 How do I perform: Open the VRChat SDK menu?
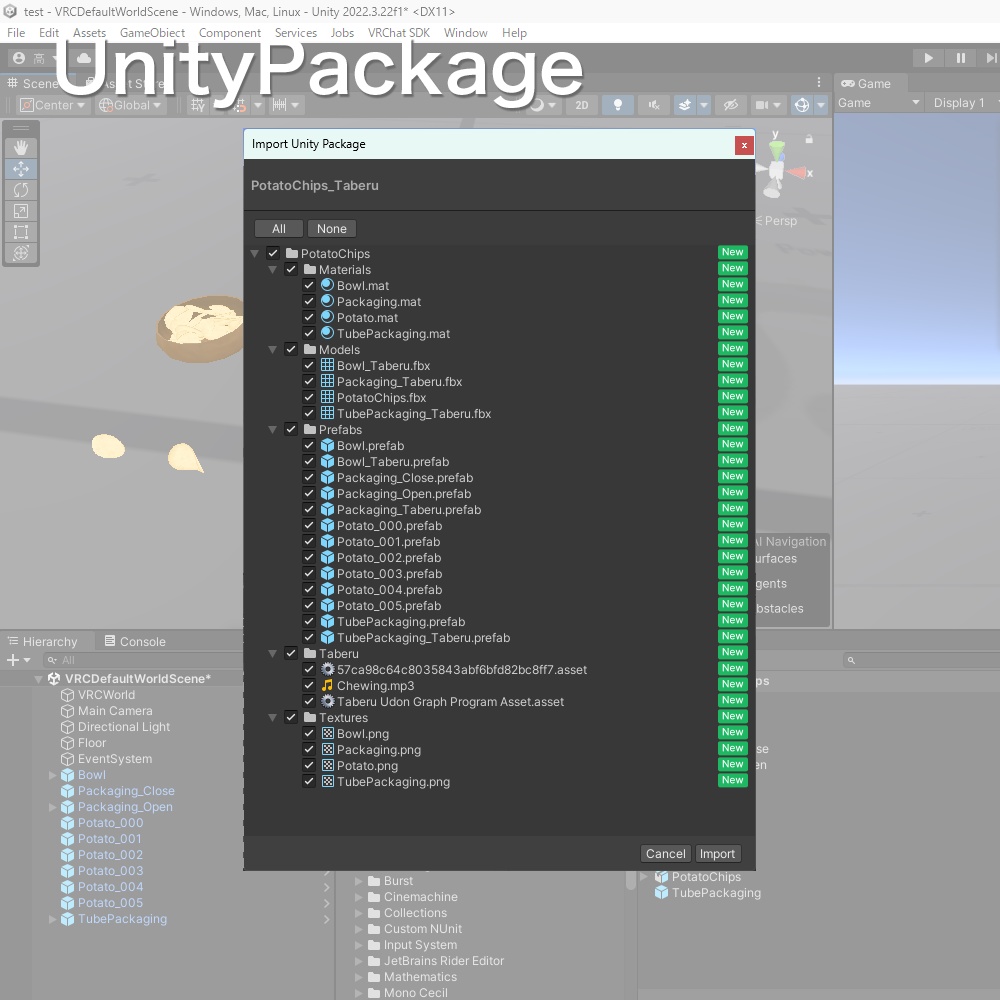tap(399, 33)
